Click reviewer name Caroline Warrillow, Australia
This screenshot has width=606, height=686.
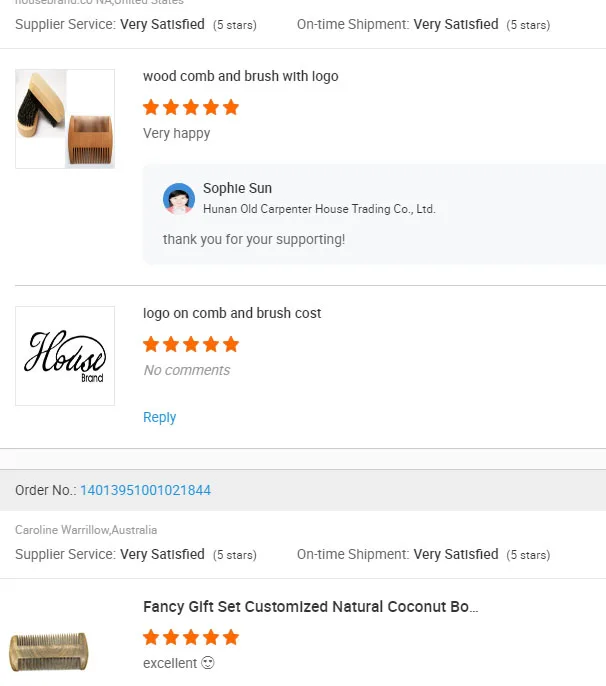tap(86, 530)
